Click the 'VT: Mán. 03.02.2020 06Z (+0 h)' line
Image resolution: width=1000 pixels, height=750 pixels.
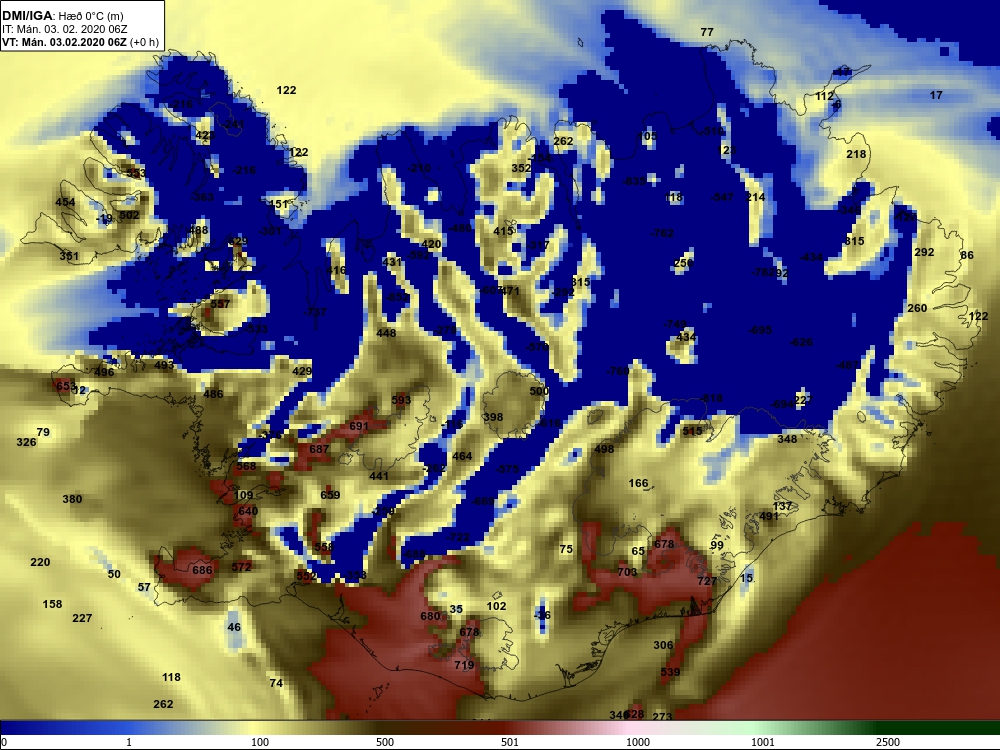click(x=80, y=42)
